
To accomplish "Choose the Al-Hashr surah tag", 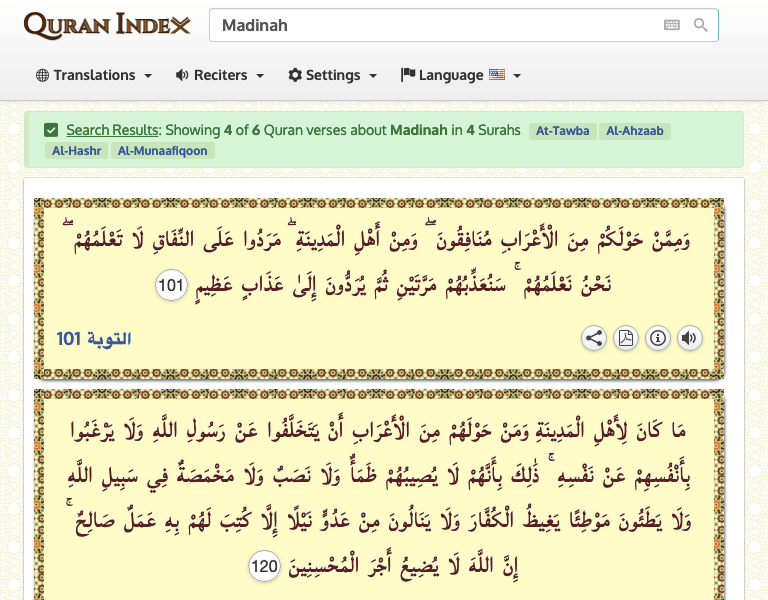I will pos(75,151).
